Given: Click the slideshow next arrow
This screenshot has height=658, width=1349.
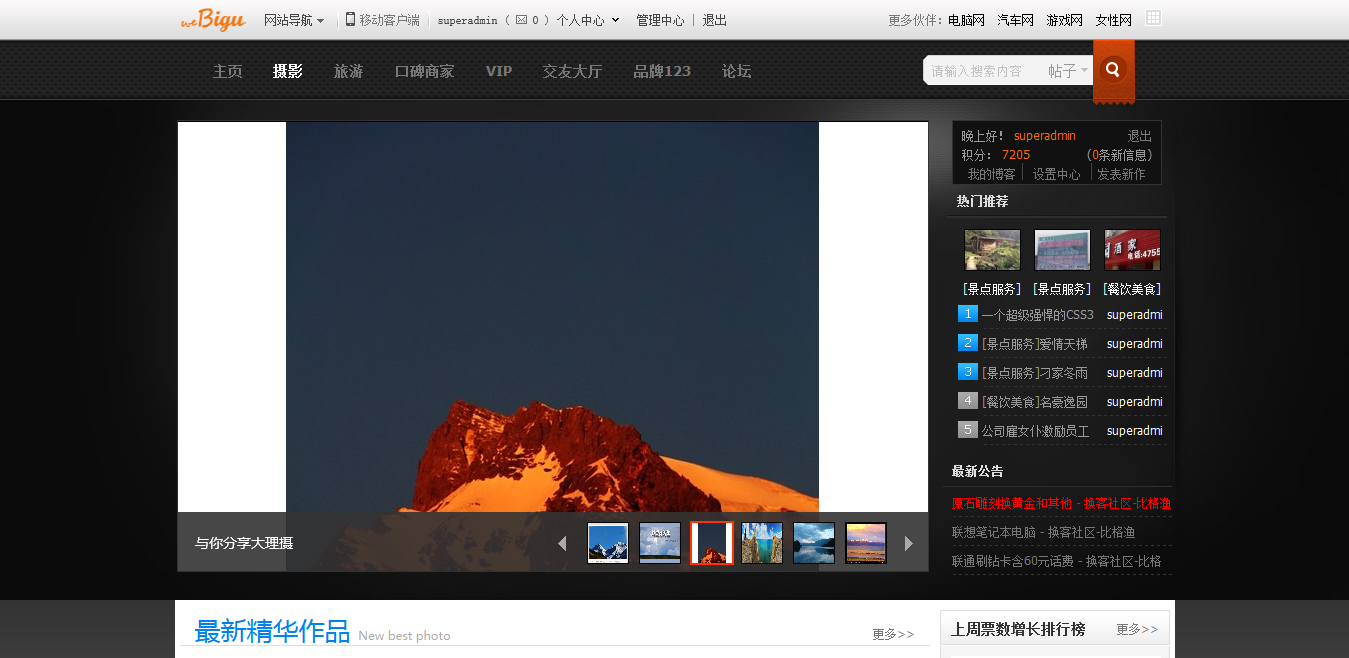Looking at the screenshot, I should 909,543.
